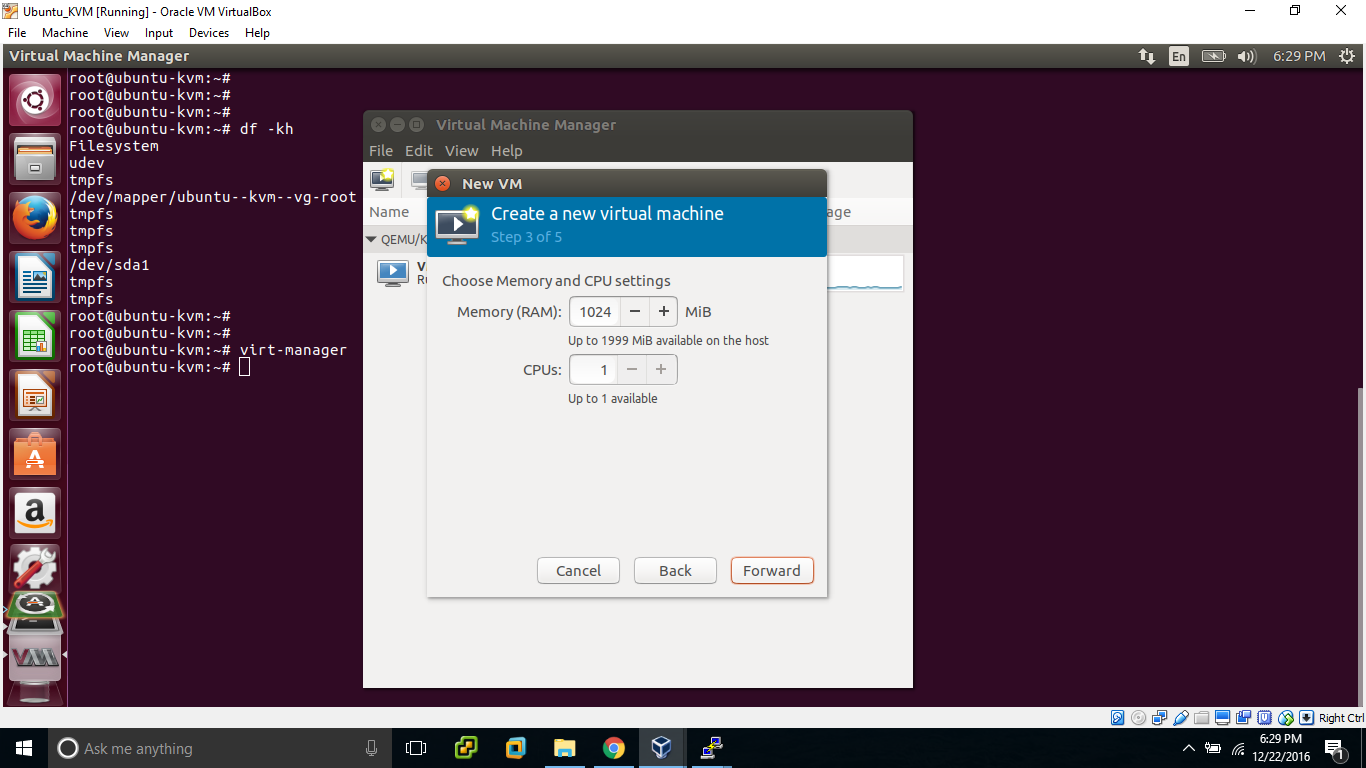Click the Name column header

(x=389, y=212)
